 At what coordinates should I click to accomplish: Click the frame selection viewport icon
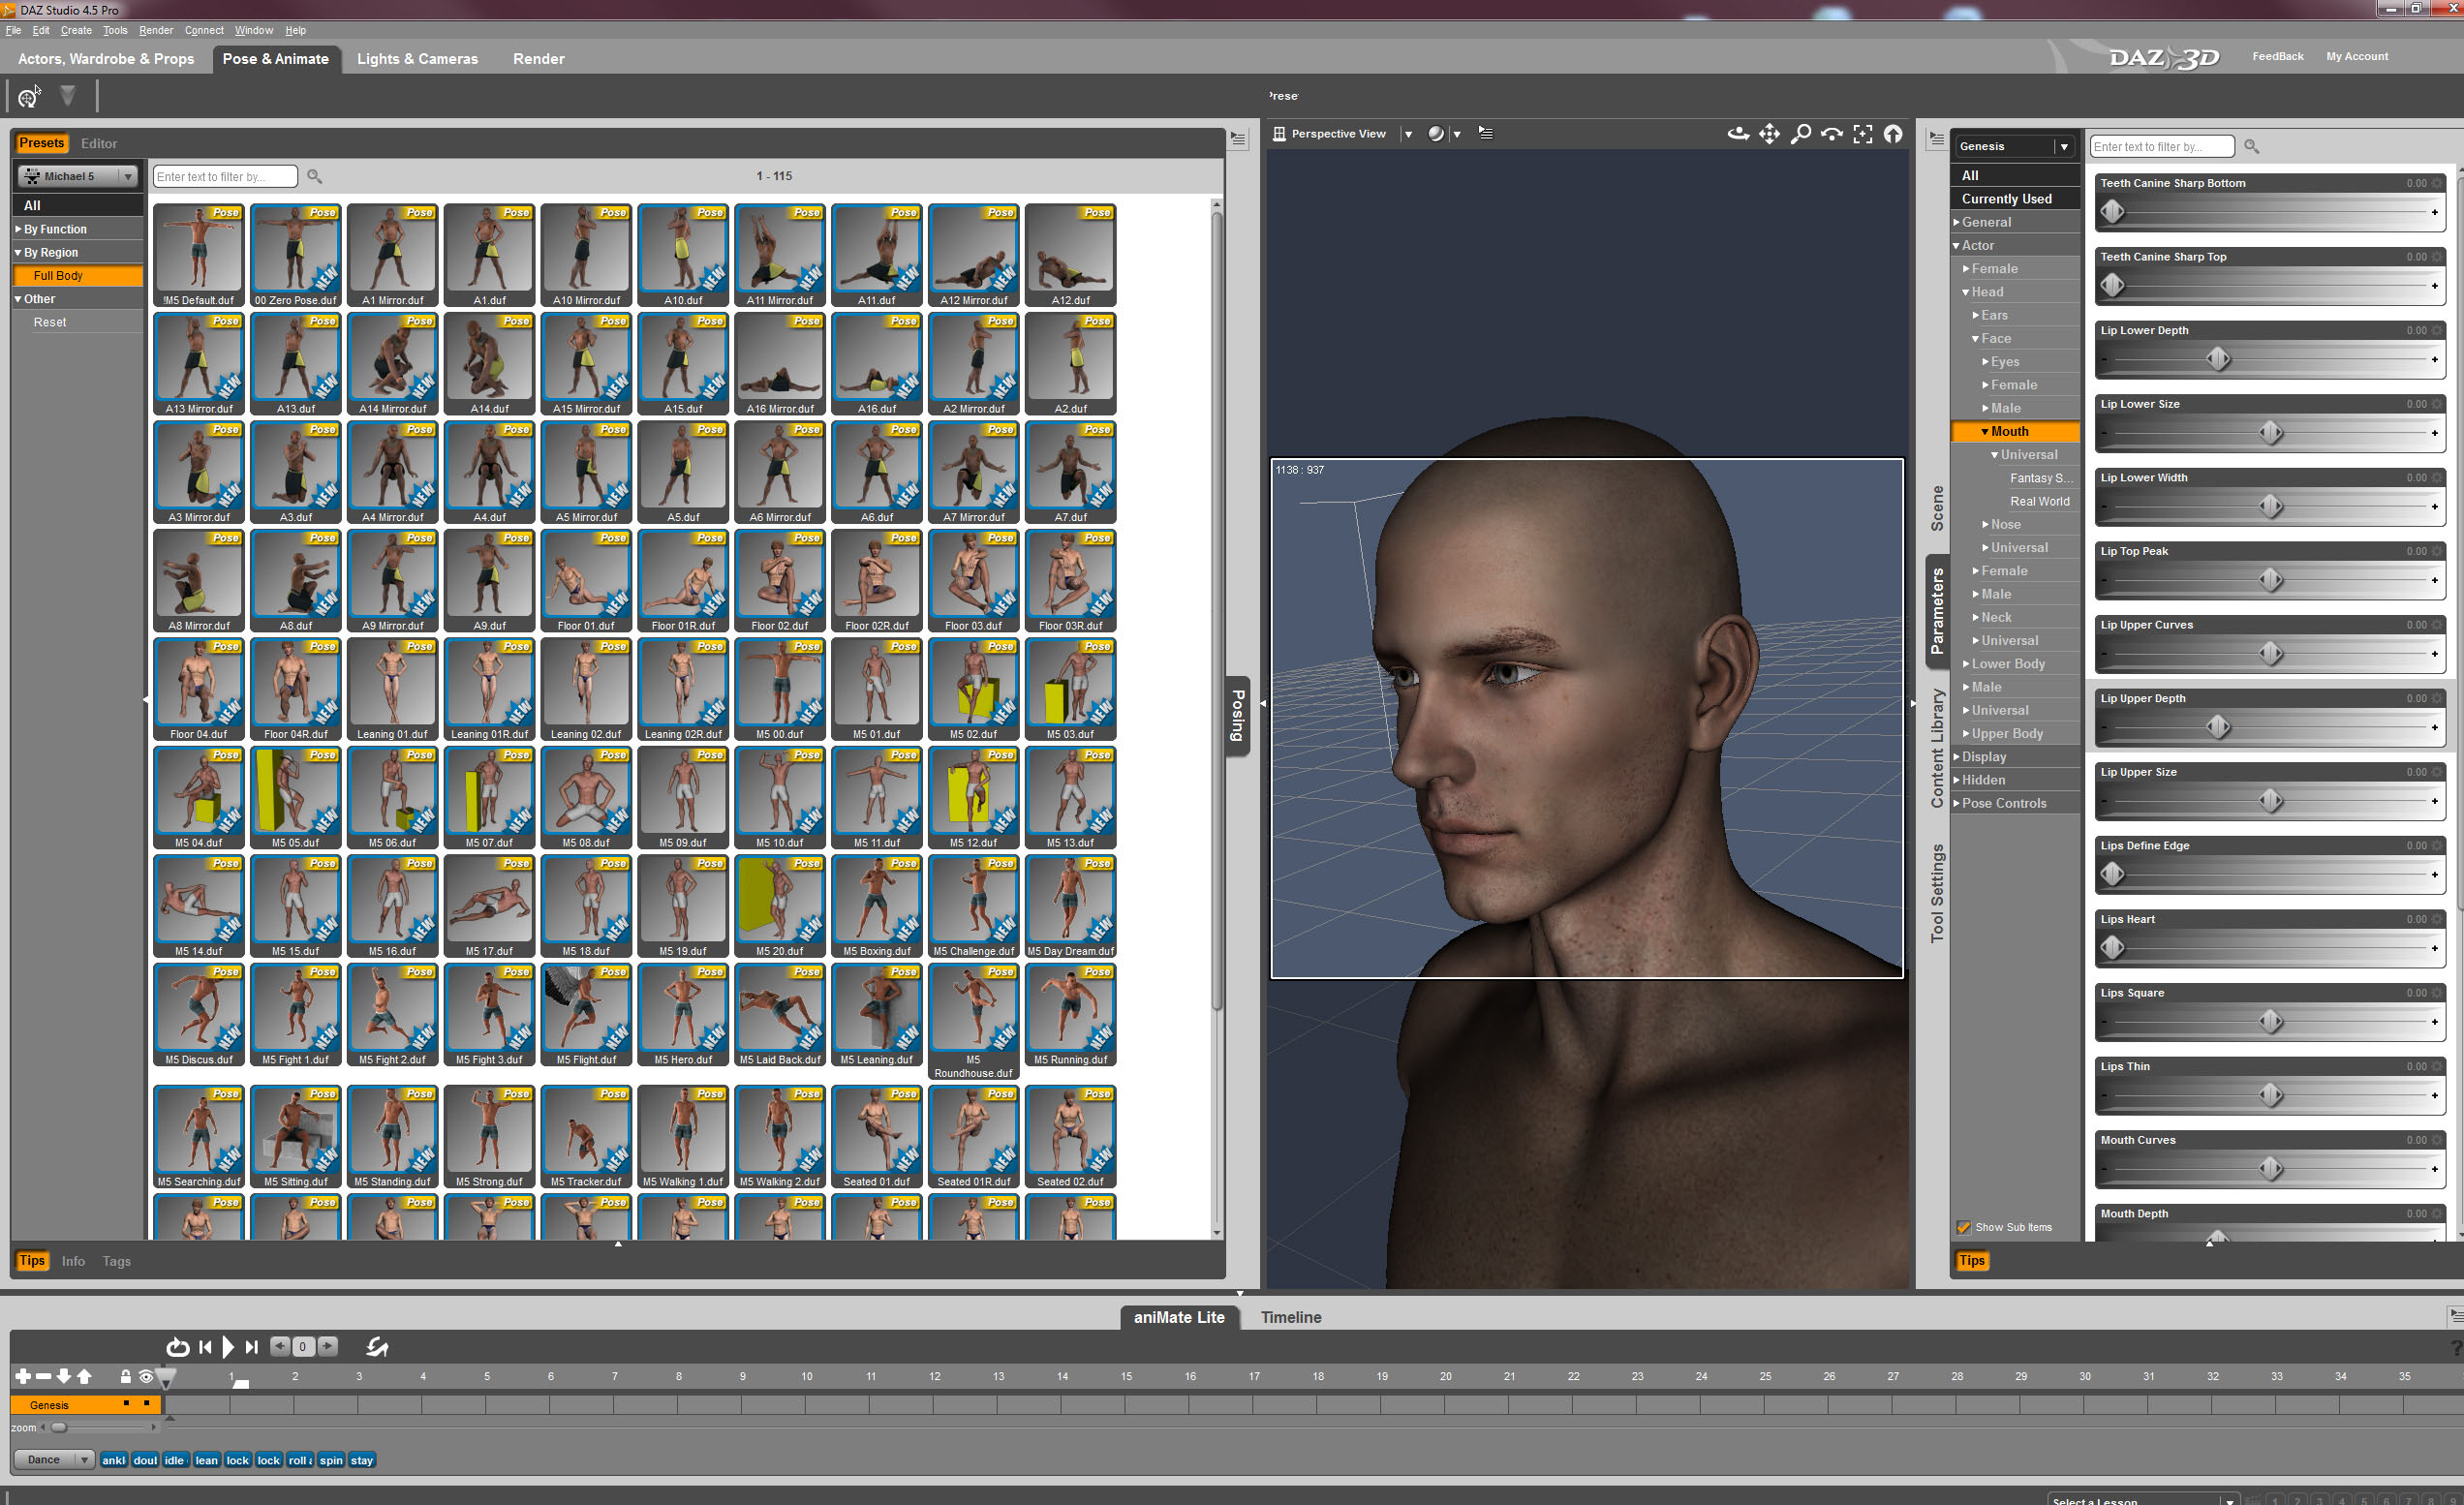point(1862,134)
